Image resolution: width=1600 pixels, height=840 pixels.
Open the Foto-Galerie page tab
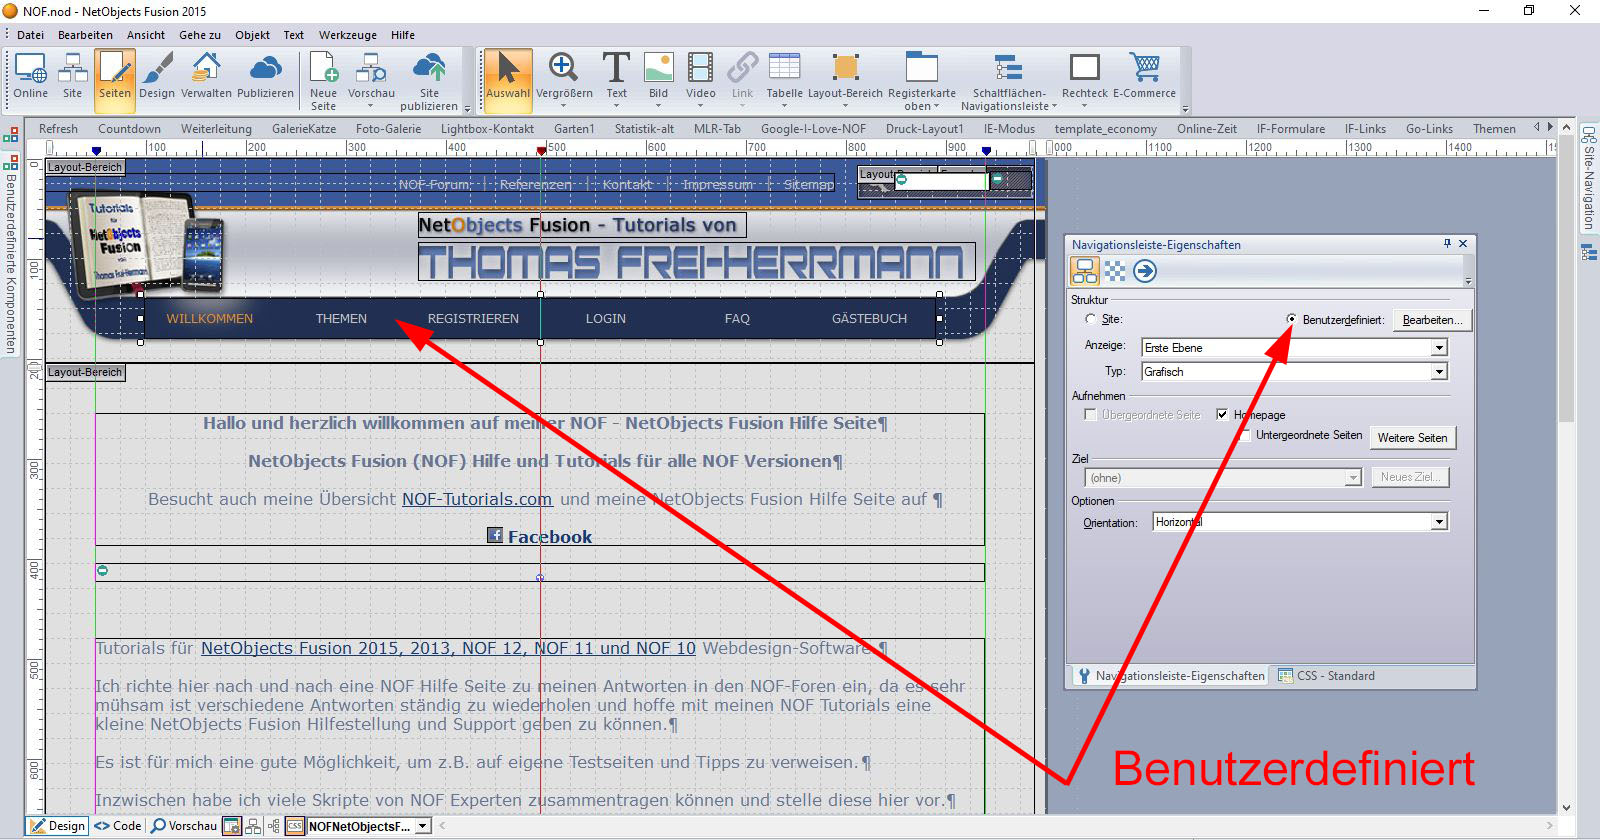pyautogui.click(x=388, y=129)
